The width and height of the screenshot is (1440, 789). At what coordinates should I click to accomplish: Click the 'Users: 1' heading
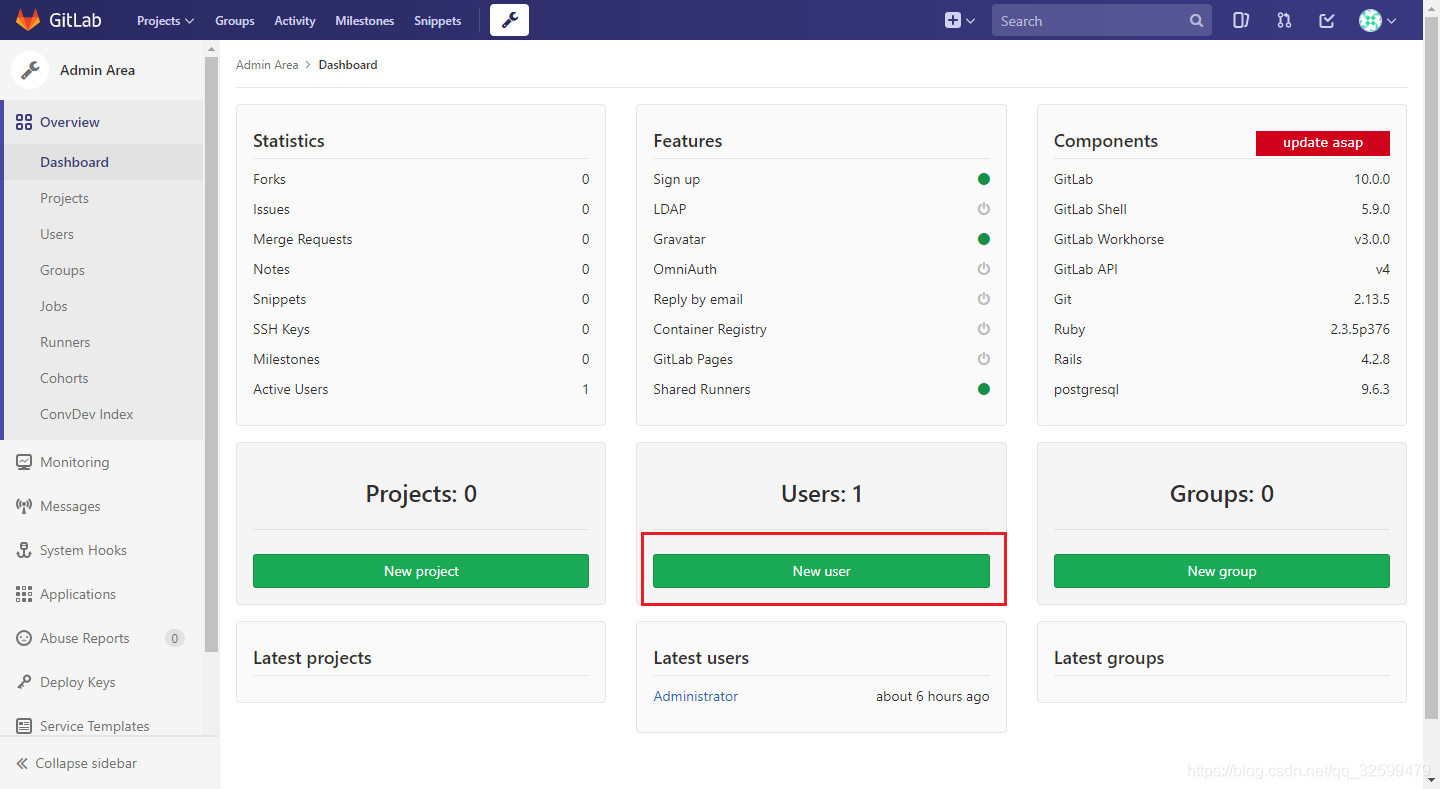coord(821,493)
